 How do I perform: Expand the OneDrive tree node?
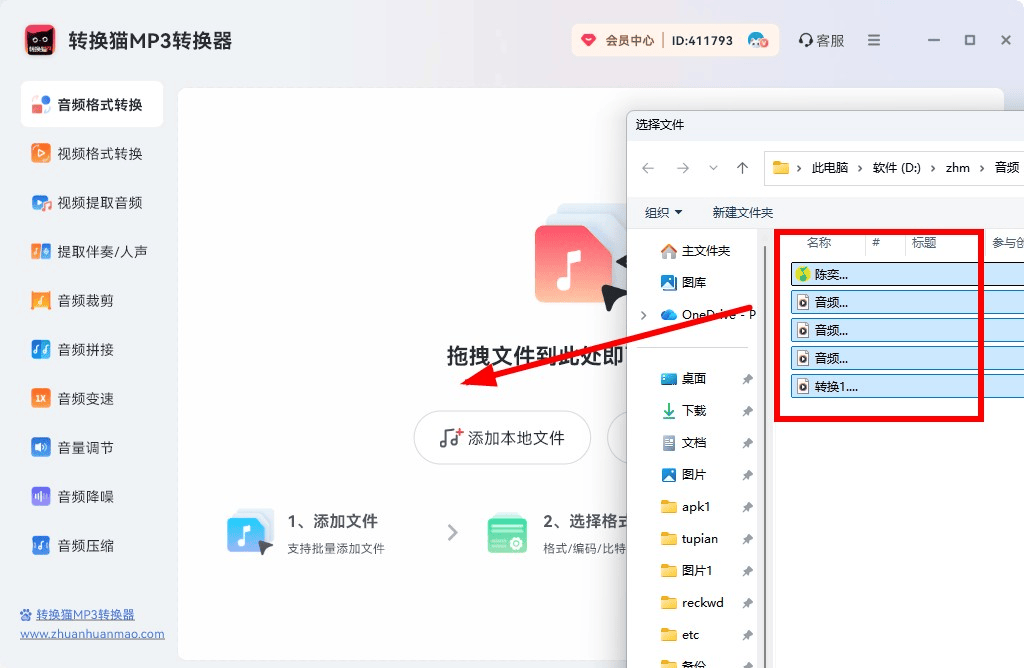point(643,315)
